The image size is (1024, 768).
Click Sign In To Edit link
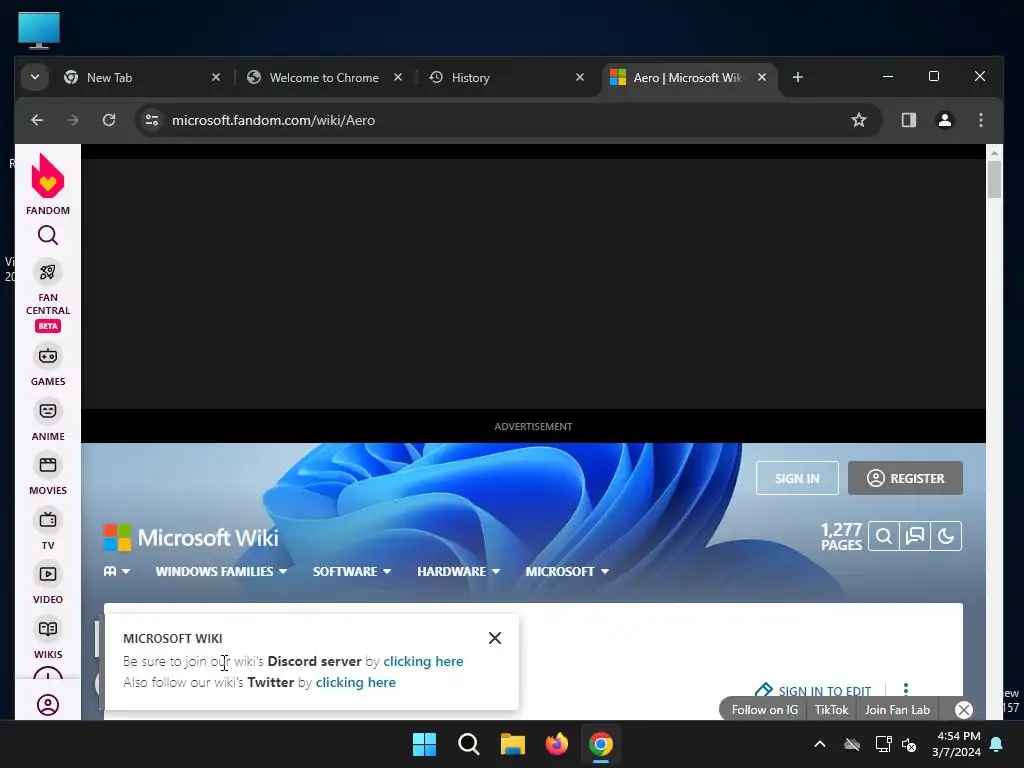pyautogui.click(x=813, y=690)
